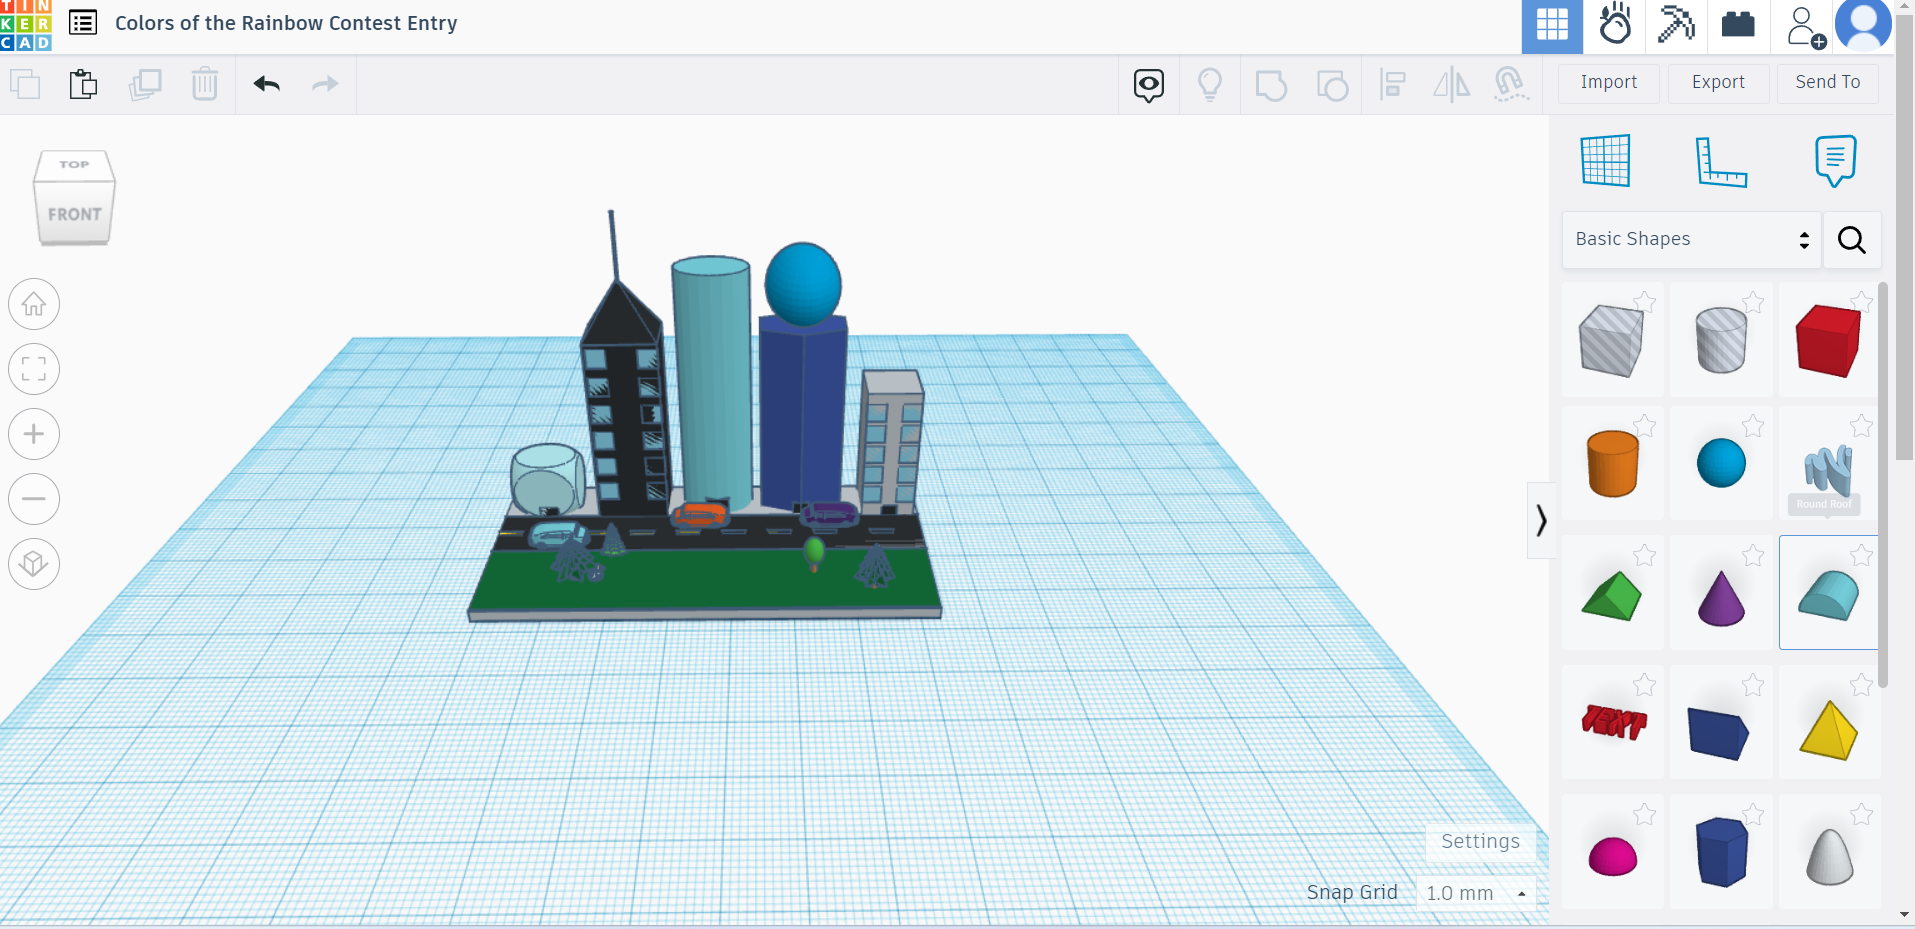1915x929 pixels.
Task: Click Send To in the top bar
Action: click(x=1827, y=83)
